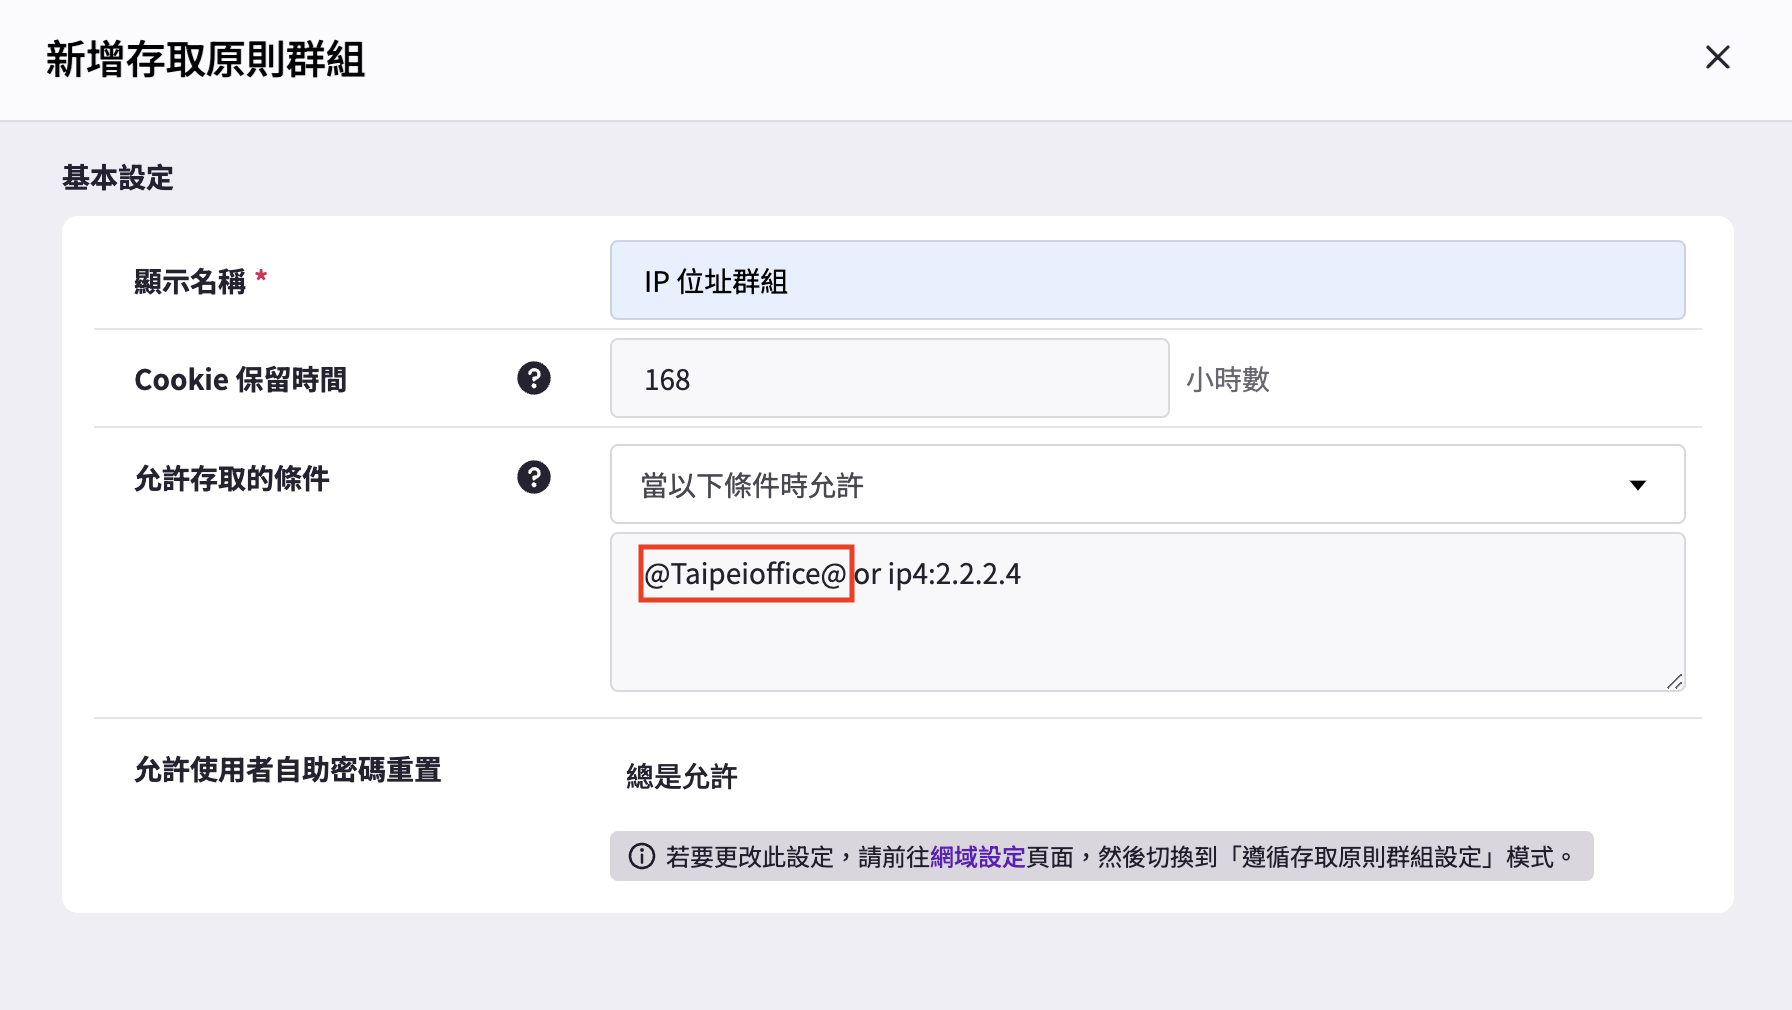
Task: Open help icon for 允許存取的條件
Action: [534, 477]
